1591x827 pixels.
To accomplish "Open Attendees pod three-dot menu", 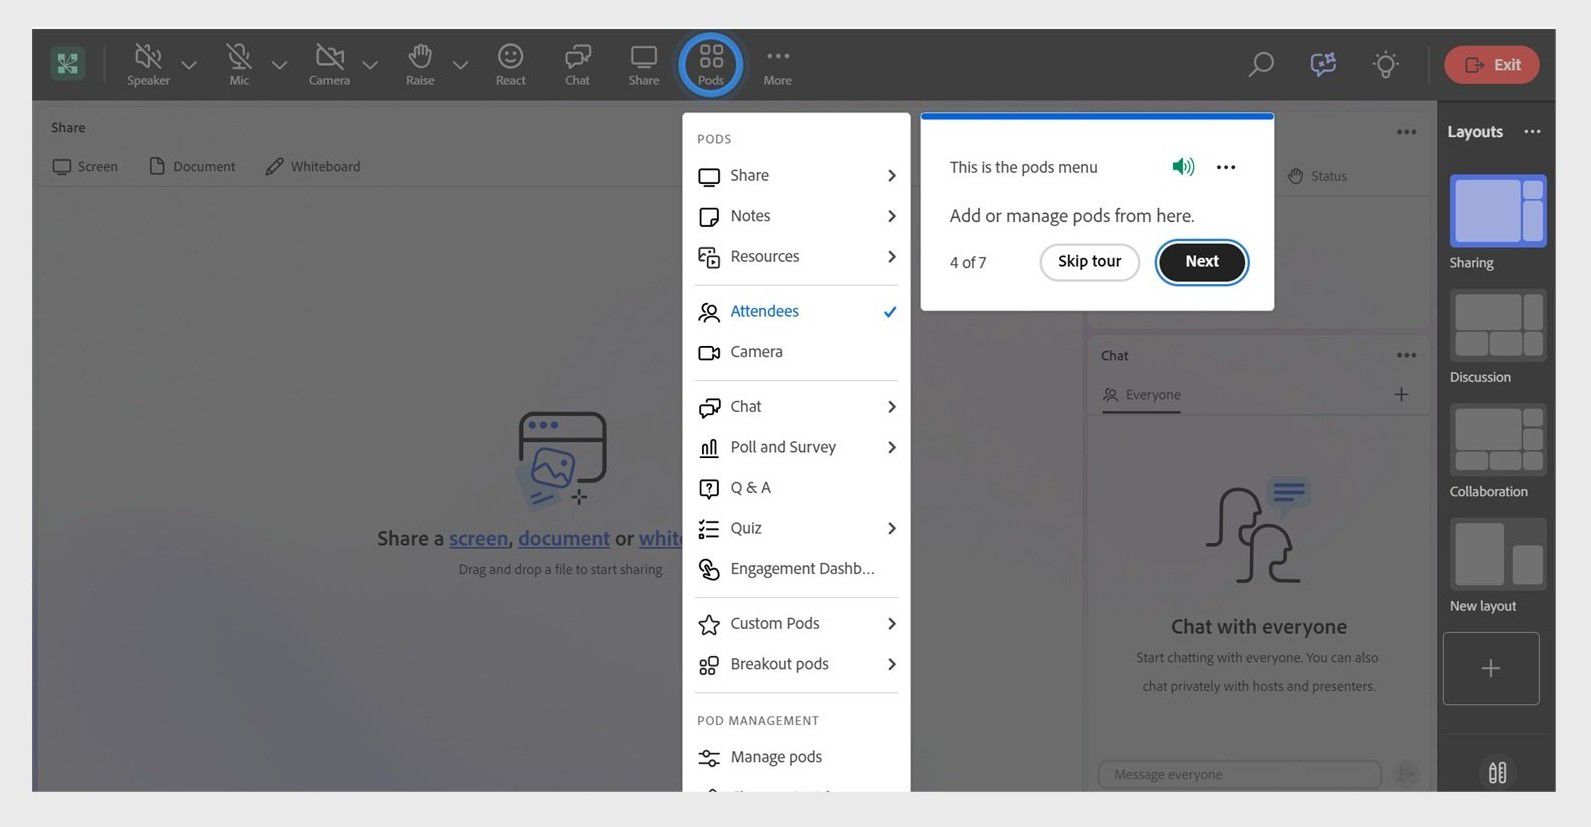I will (1406, 132).
